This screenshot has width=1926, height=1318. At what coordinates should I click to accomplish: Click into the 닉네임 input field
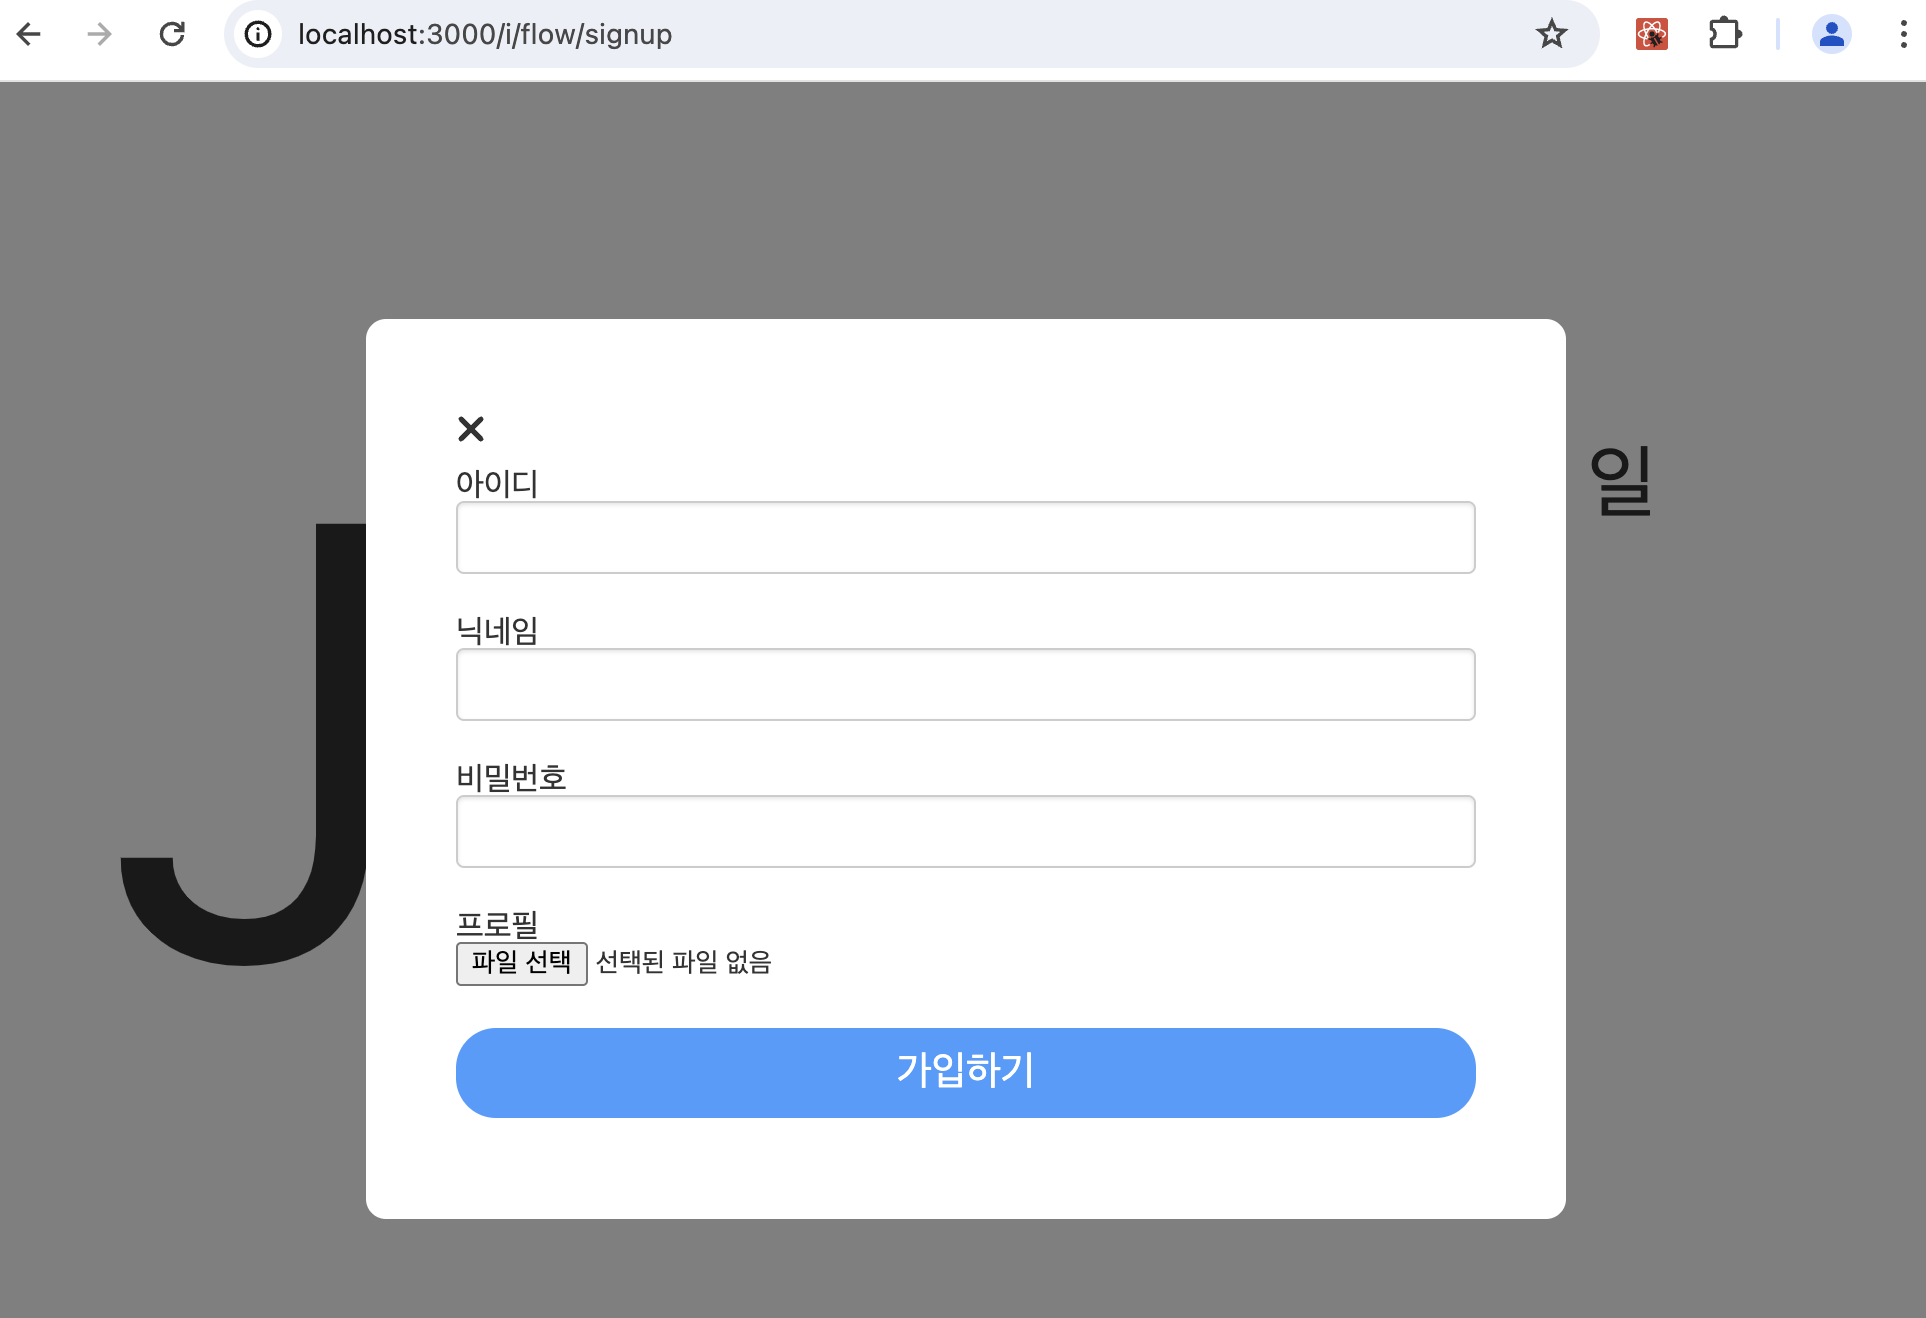point(965,685)
